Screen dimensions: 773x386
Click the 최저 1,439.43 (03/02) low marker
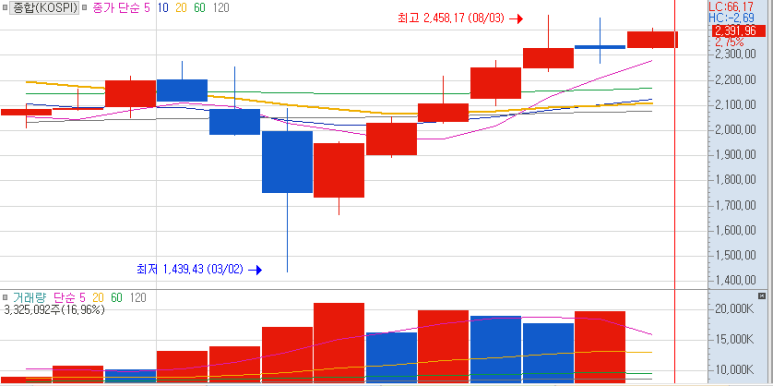pyautogui.click(x=199, y=270)
